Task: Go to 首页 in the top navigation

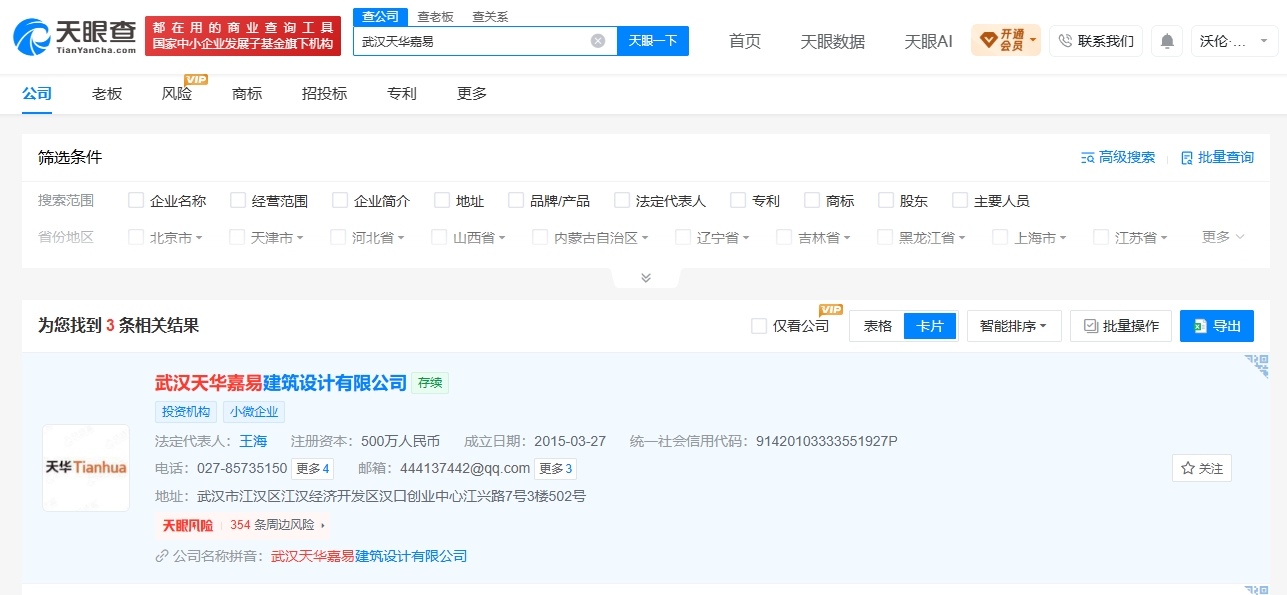Action: click(x=745, y=41)
